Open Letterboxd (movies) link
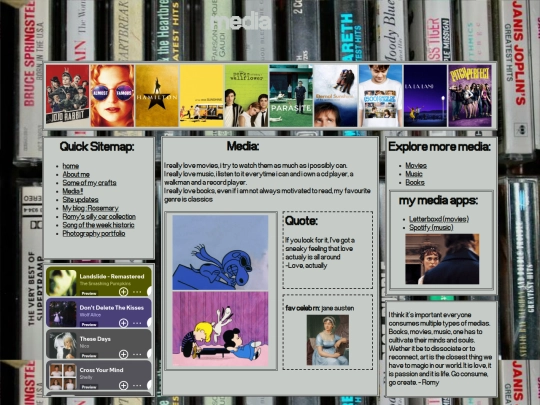 [439, 219]
